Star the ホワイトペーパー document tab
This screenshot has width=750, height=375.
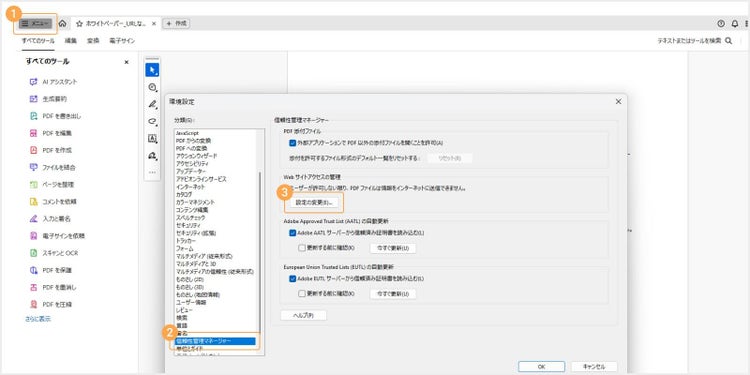tap(79, 23)
